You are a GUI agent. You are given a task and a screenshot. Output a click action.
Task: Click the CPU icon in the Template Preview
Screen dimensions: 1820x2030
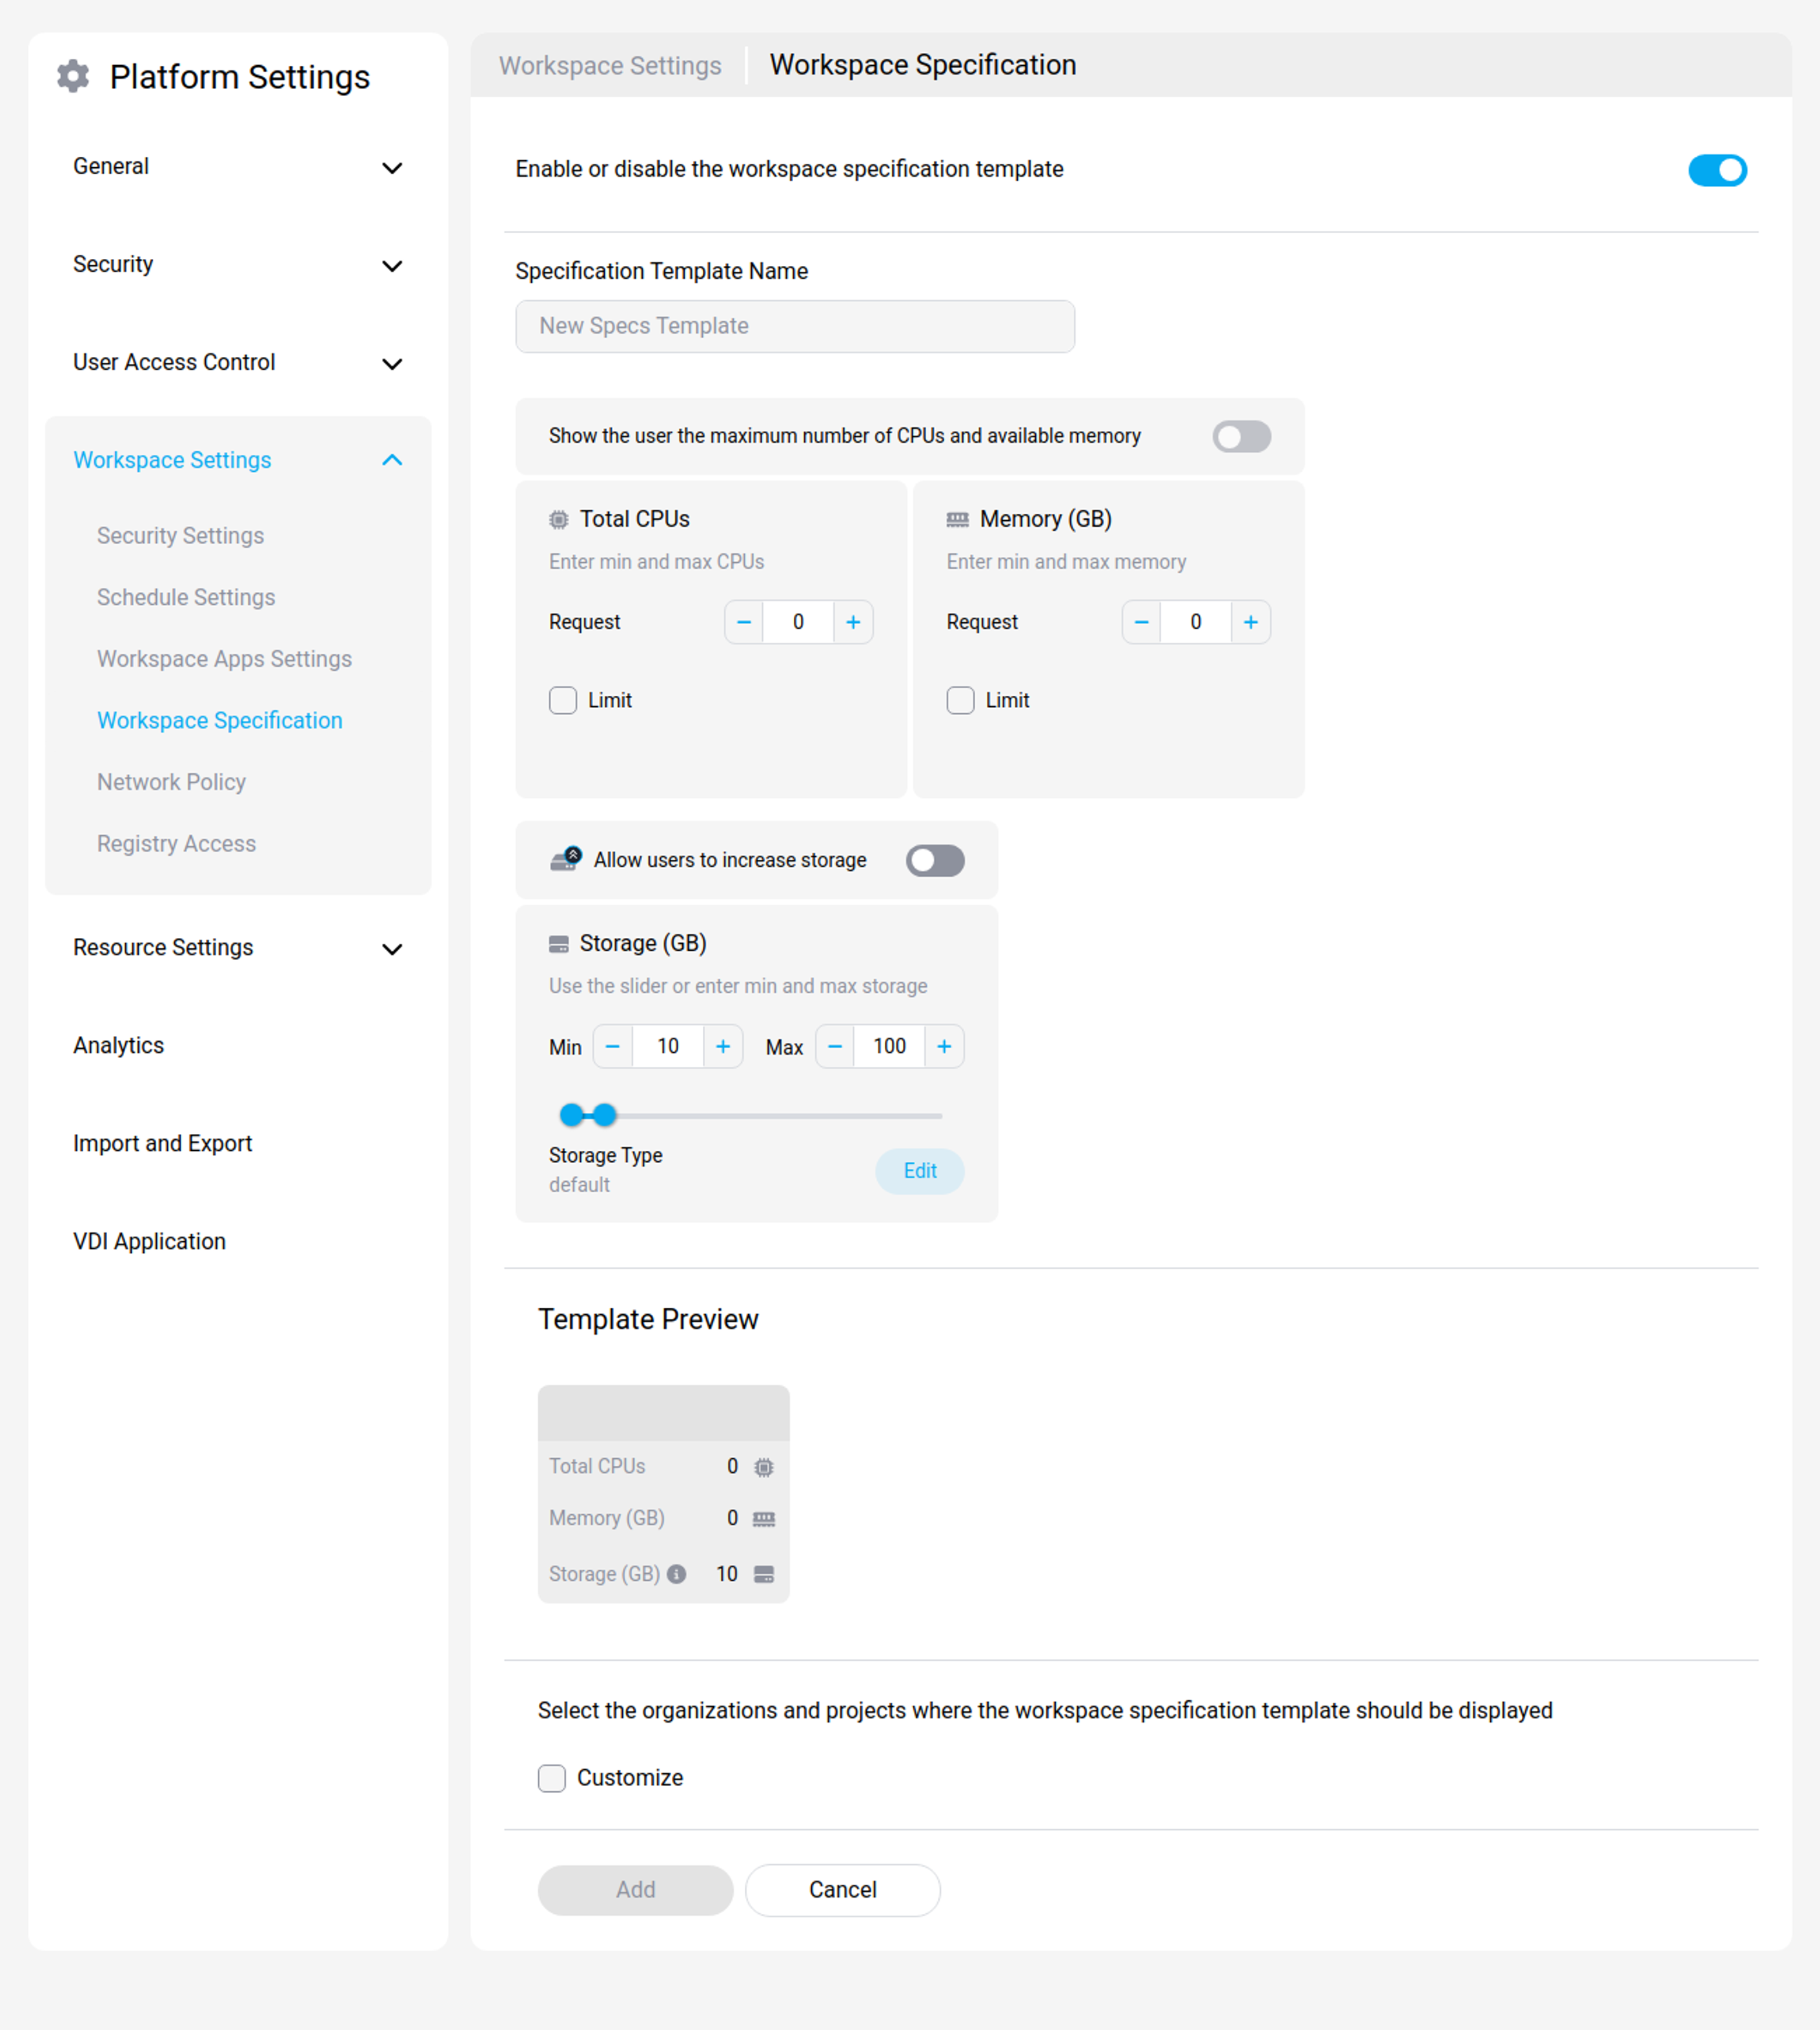pos(764,1466)
